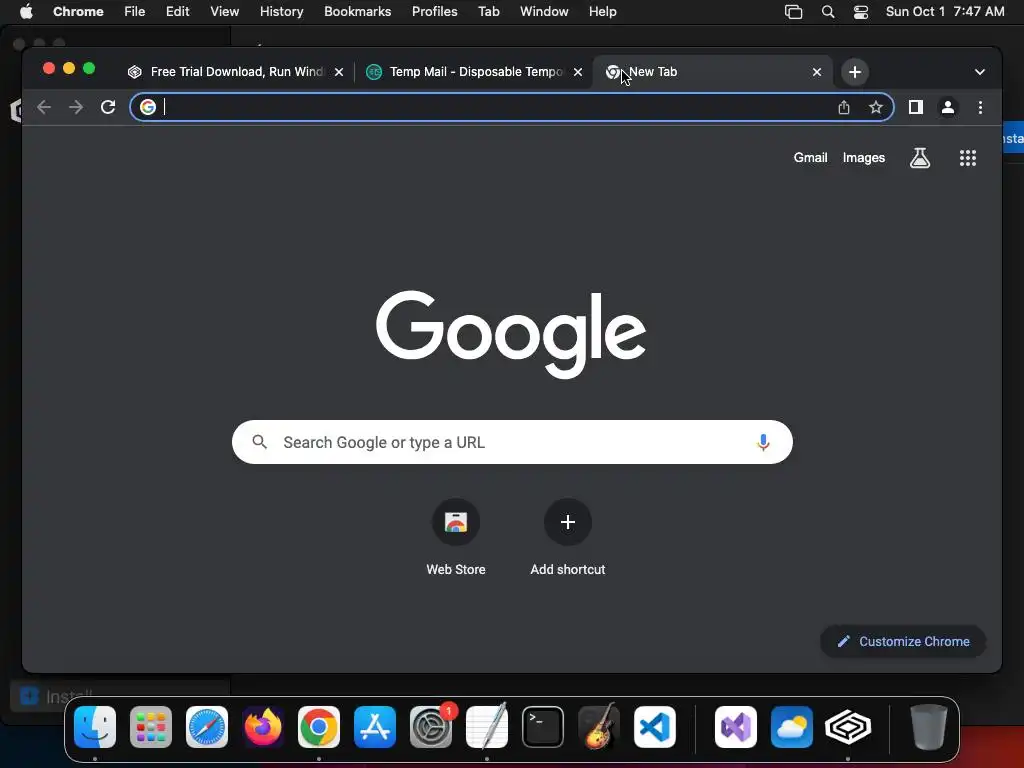Image resolution: width=1024 pixels, height=768 pixels.
Task: Open TextEdit from the Dock
Action: pos(487,726)
